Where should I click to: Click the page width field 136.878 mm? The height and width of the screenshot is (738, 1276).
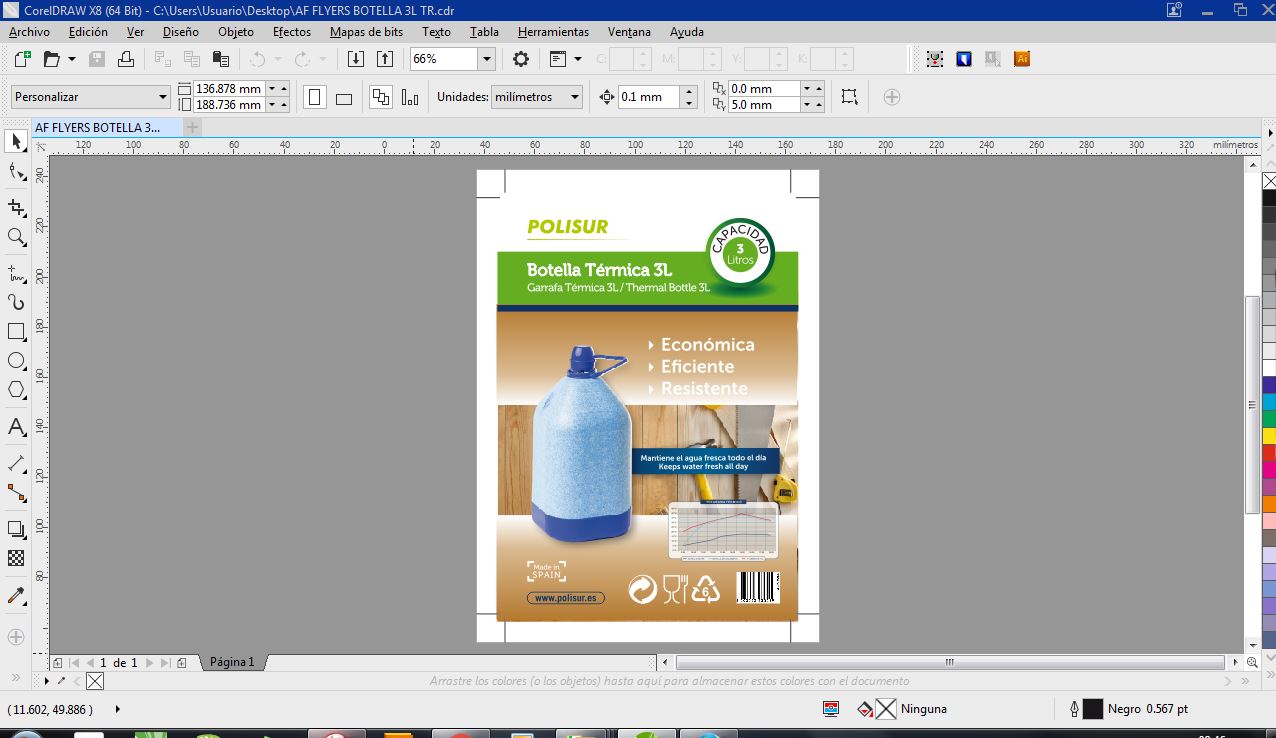click(x=229, y=89)
